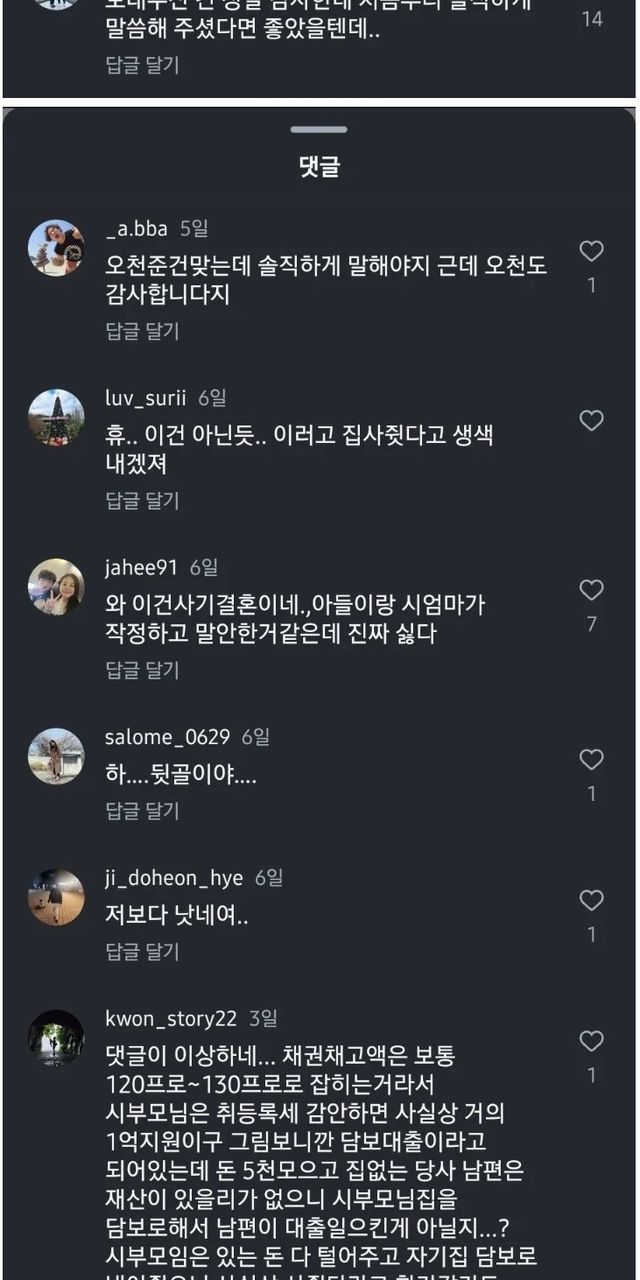
Task: Like the comment by _a.bba
Action: [x=592, y=250]
